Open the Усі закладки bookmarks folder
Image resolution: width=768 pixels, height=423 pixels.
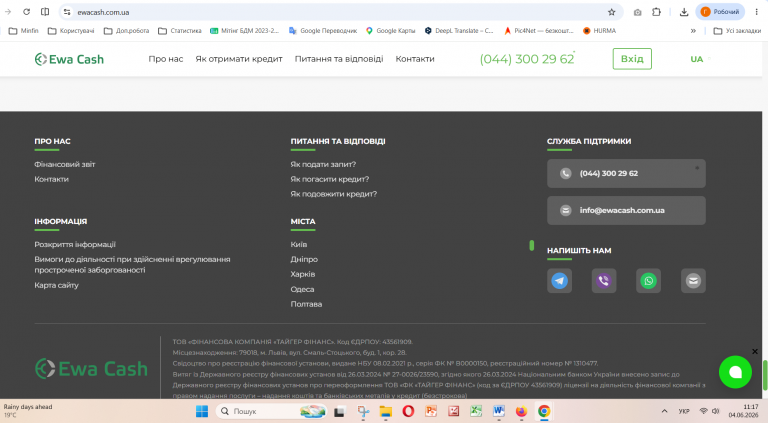[737, 30]
